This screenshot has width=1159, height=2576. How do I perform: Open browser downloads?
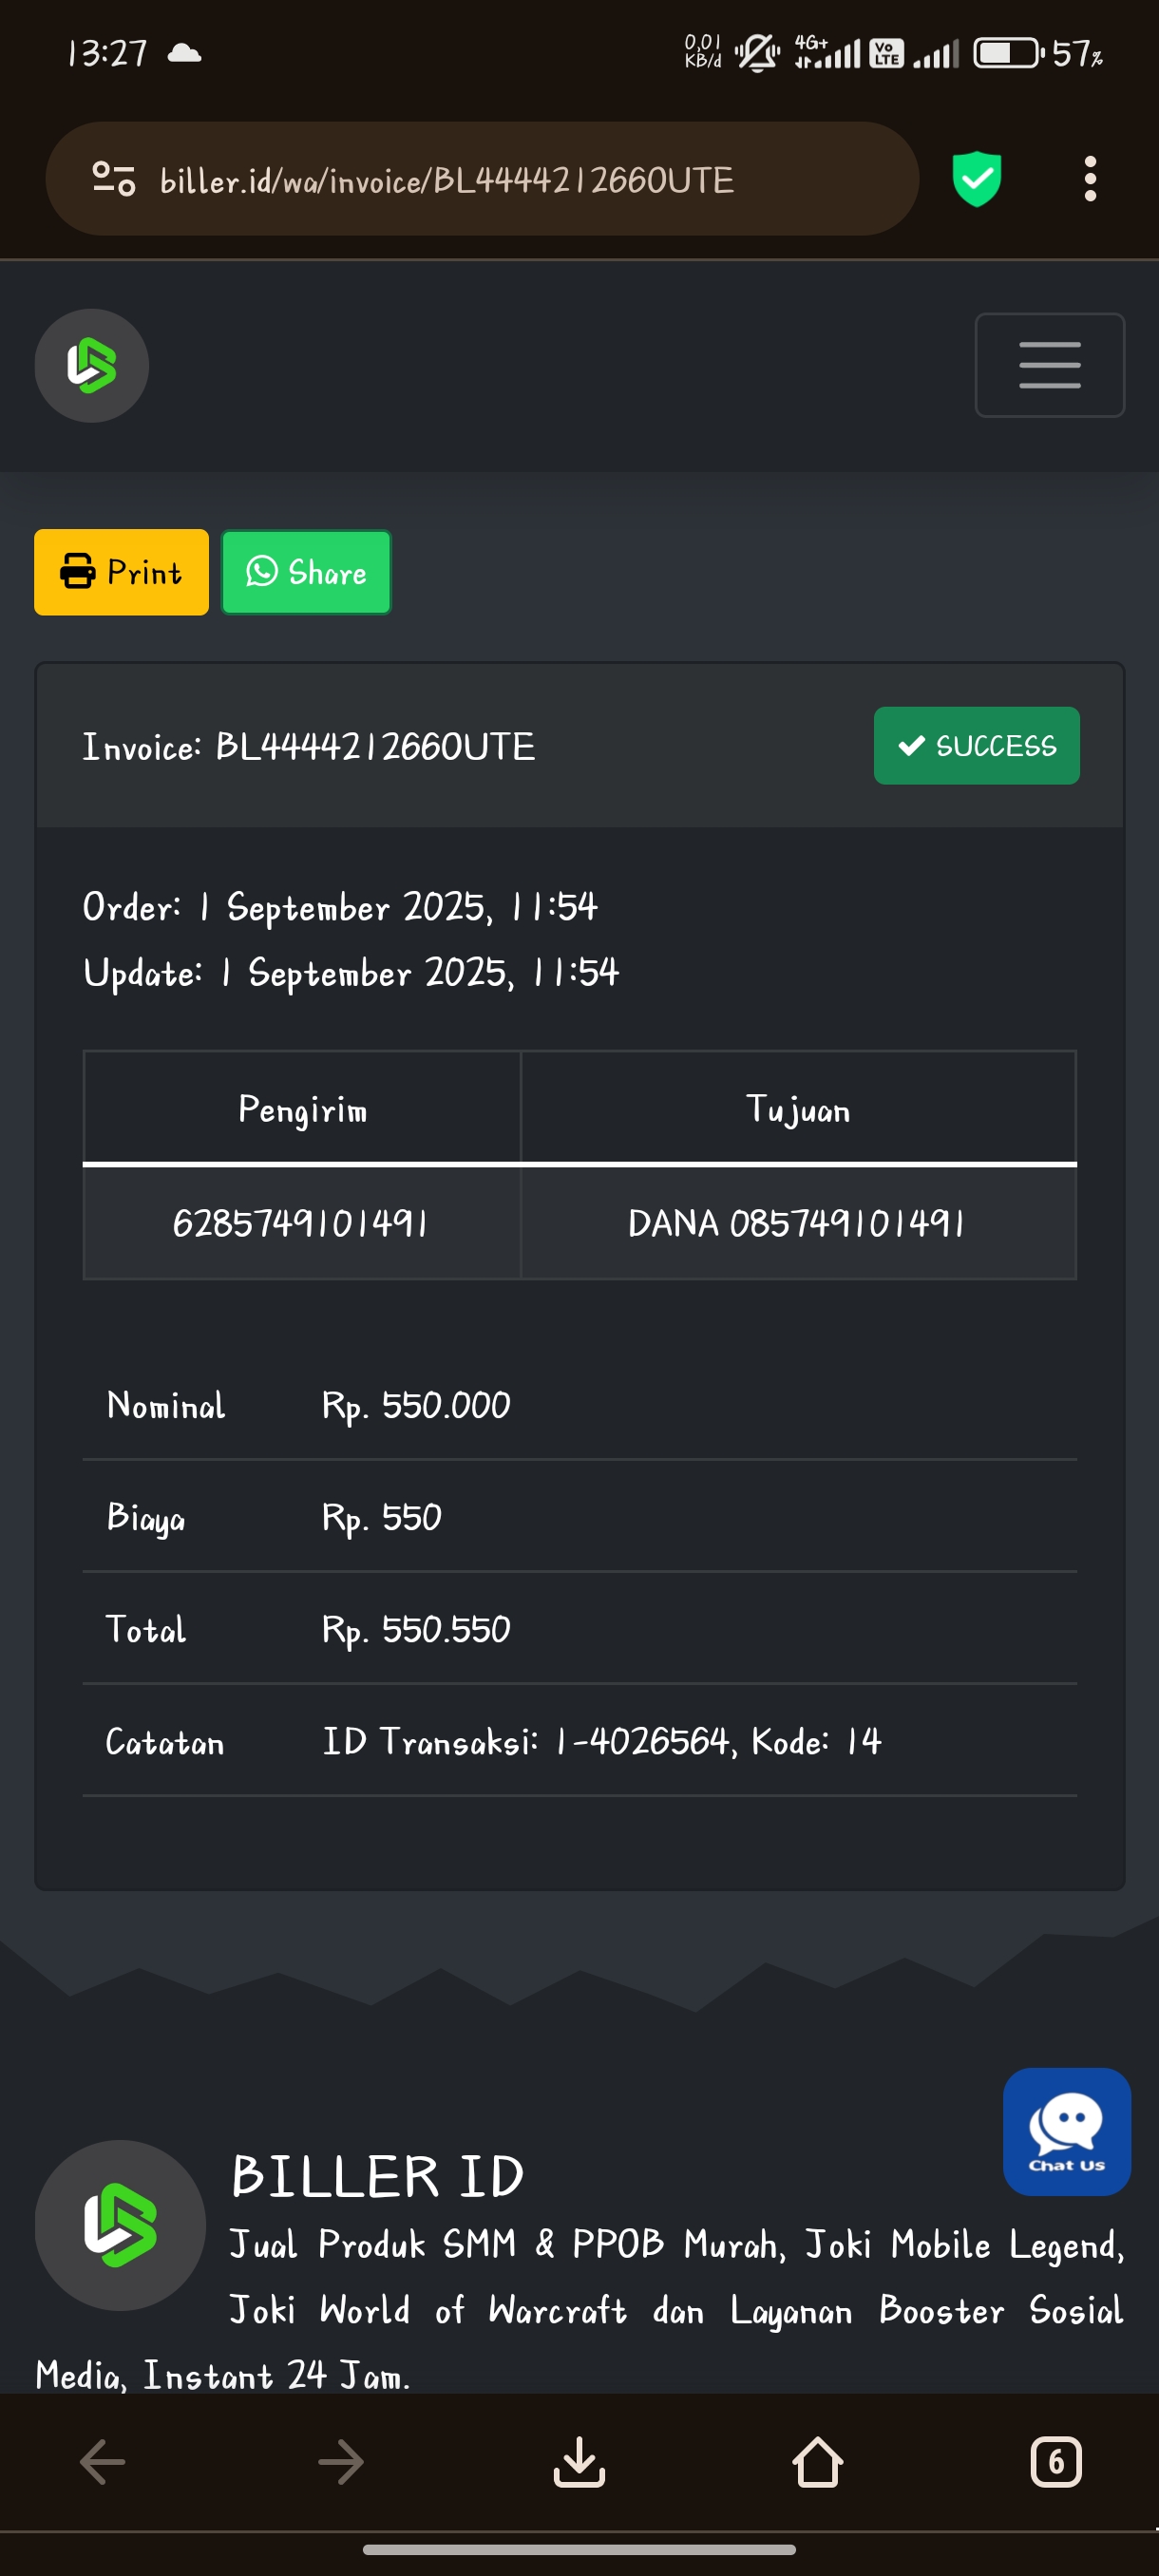pyautogui.click(x=579, y=2461)
